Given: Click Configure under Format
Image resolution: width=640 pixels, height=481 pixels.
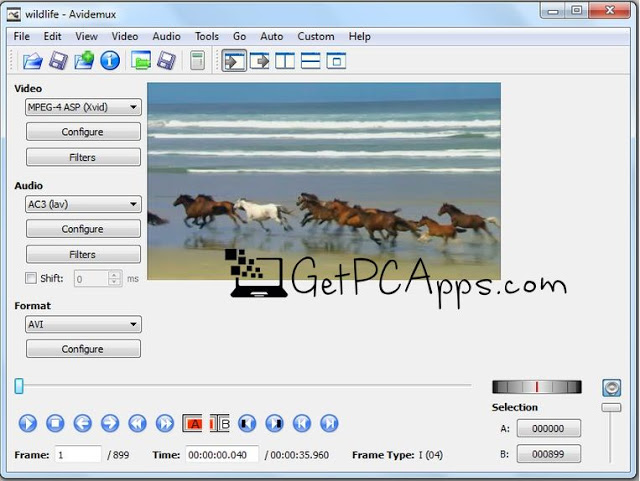Looking at the screenshot, I should pos(83,349).
